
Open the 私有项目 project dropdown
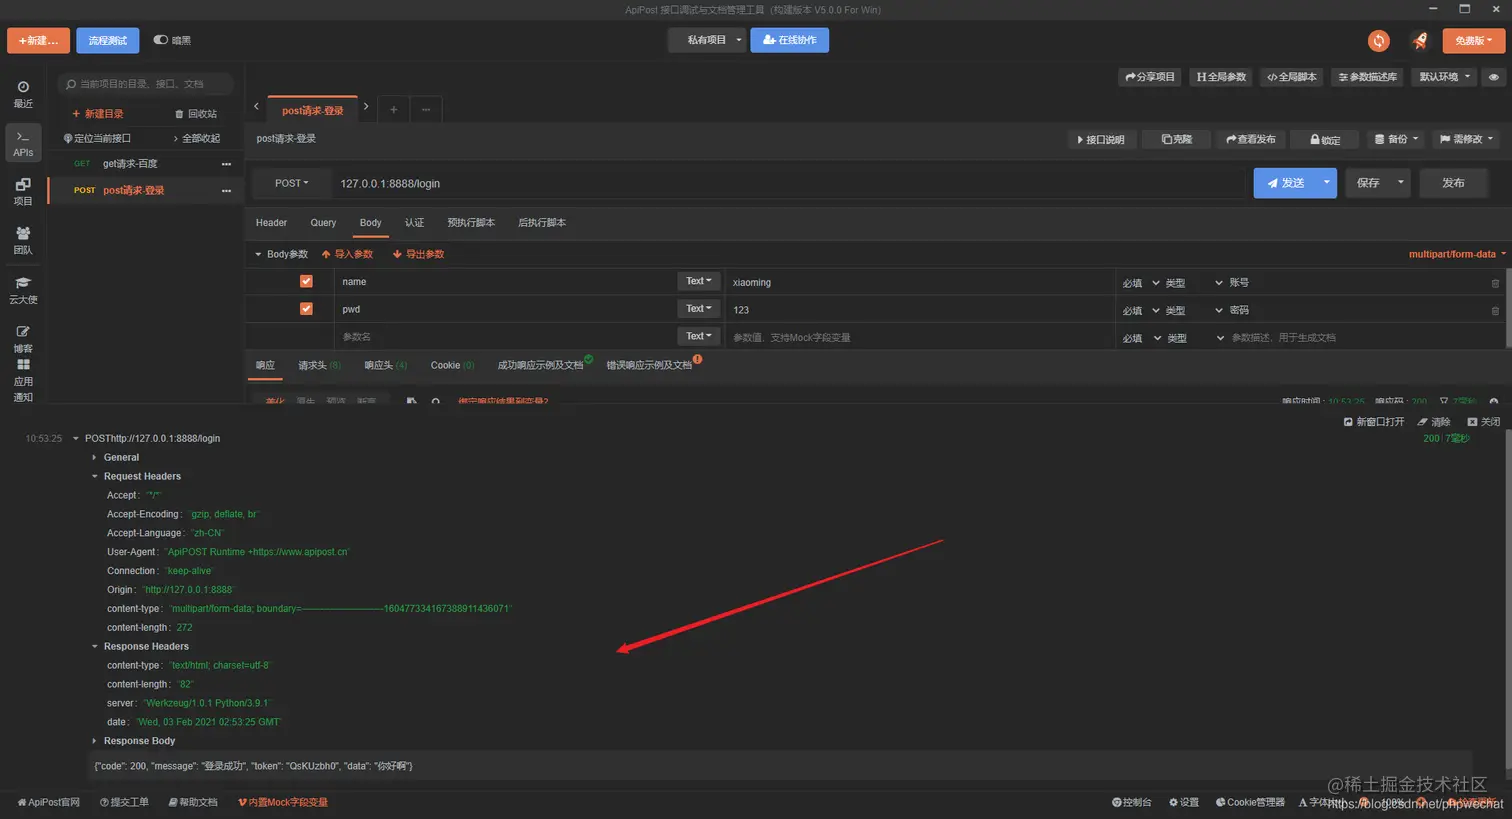point(707,40)
